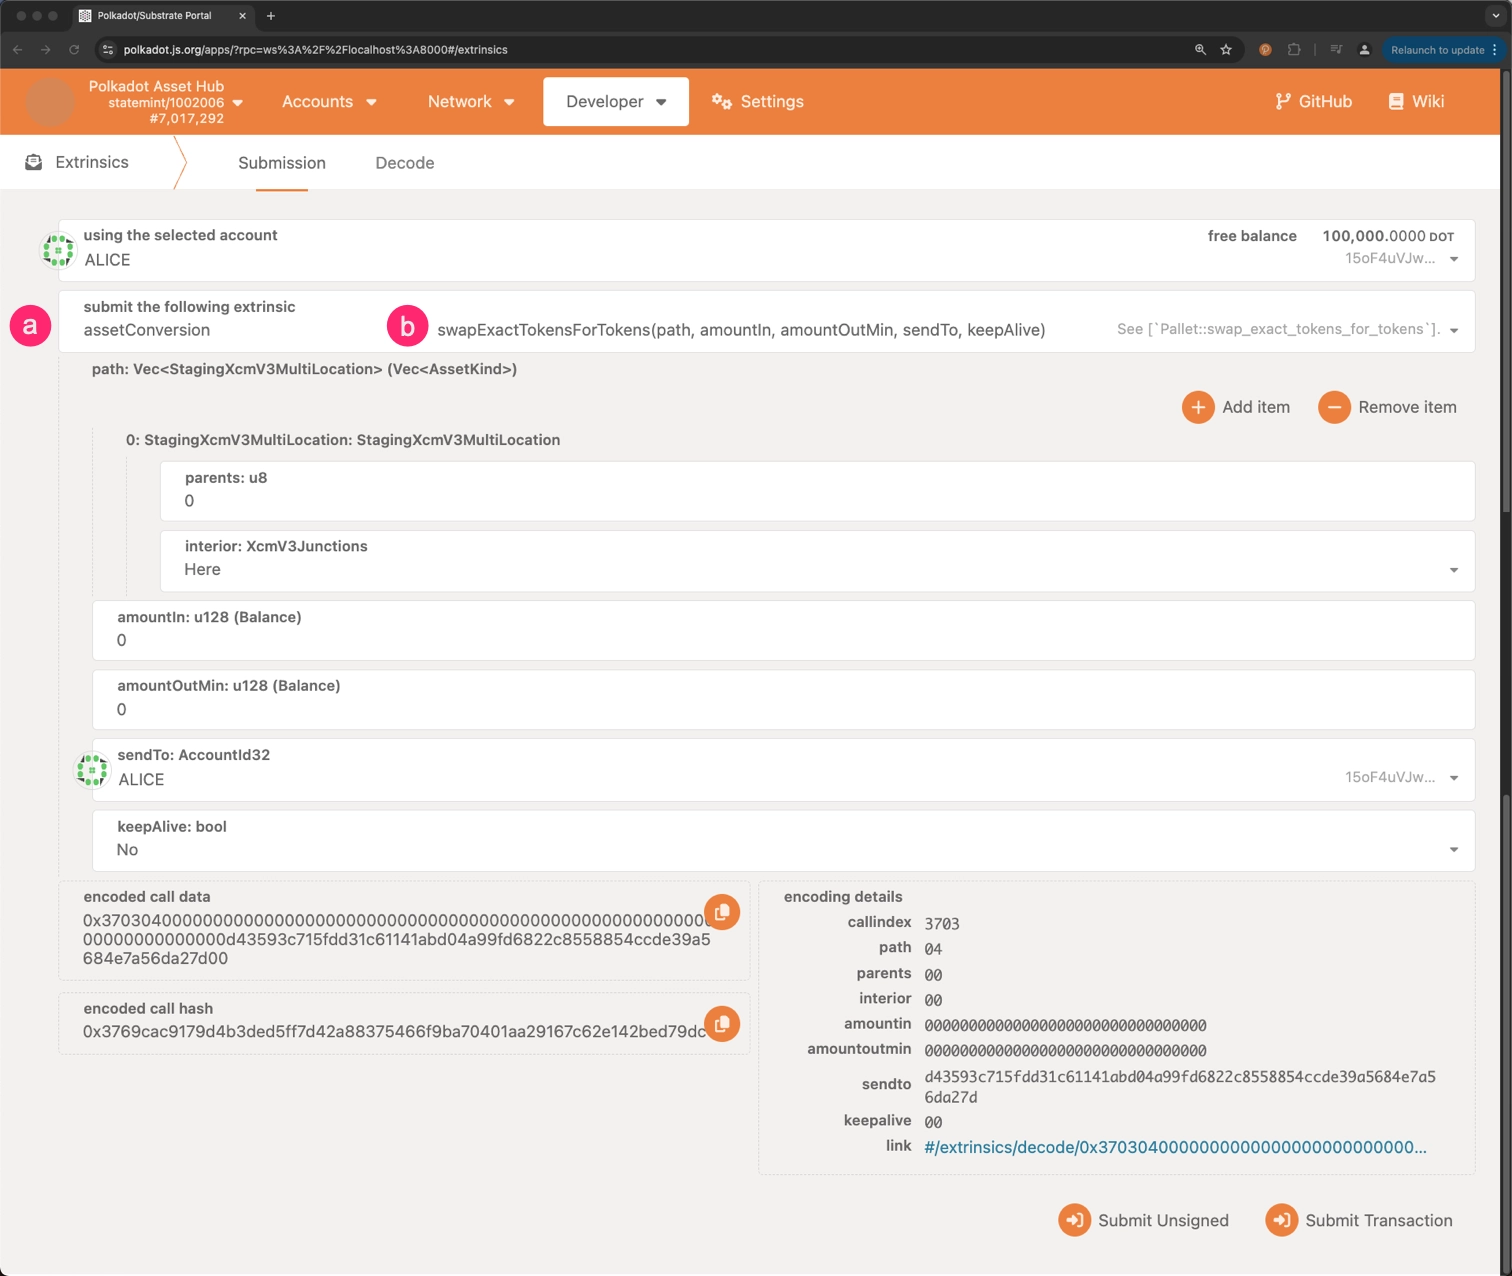Copy the encoded call data
1512x1276 pixels.
(721, 912)
